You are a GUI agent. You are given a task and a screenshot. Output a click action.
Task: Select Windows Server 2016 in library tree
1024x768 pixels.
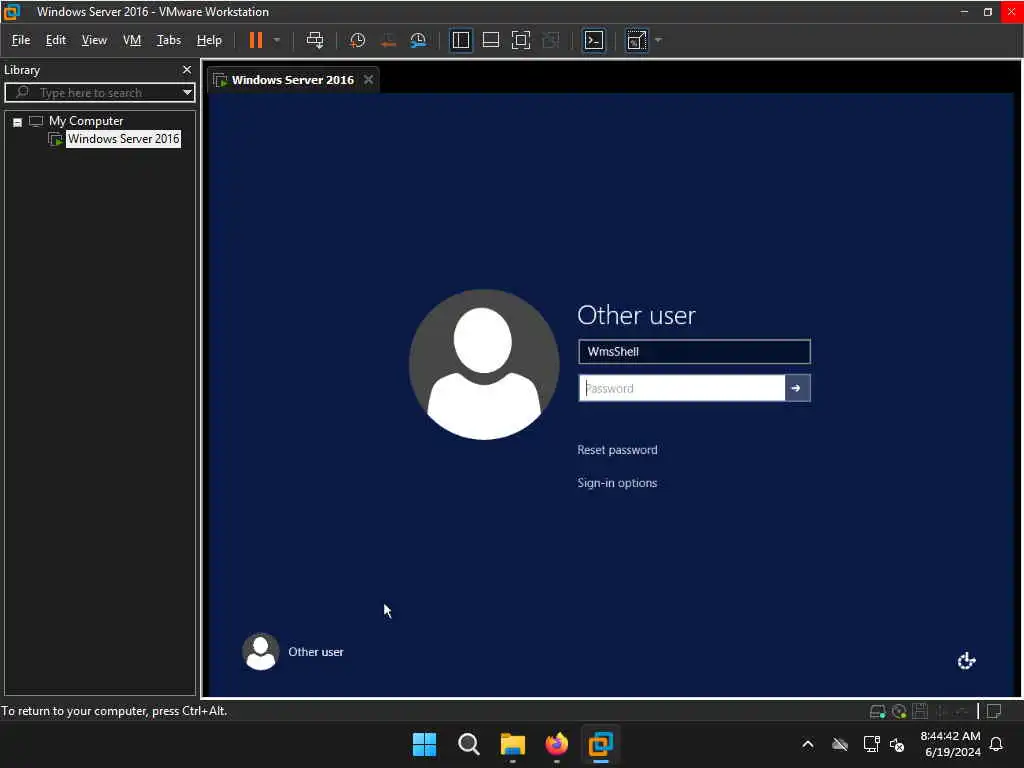point(123,139)
